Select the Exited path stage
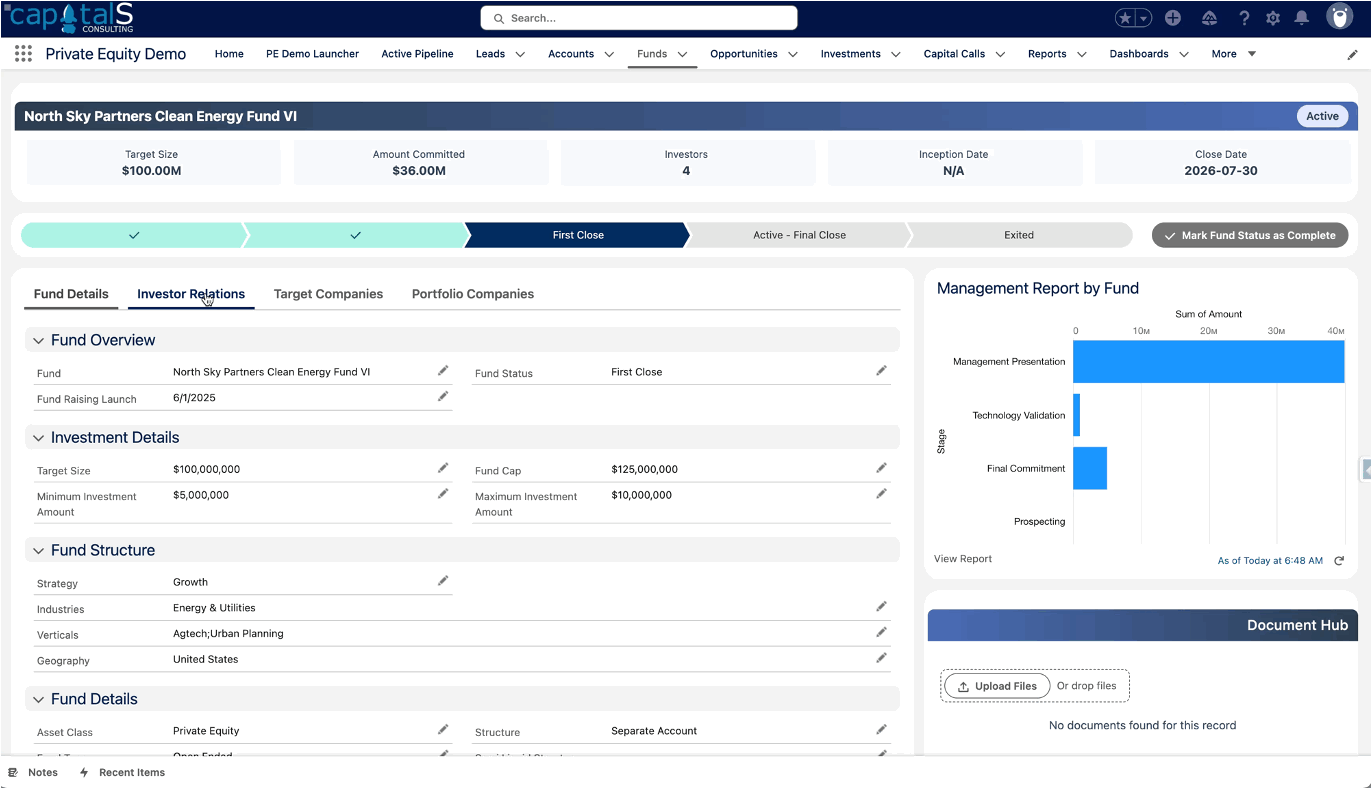The height and width of the screenshot is (788, 1372). tap(1019, 235)
